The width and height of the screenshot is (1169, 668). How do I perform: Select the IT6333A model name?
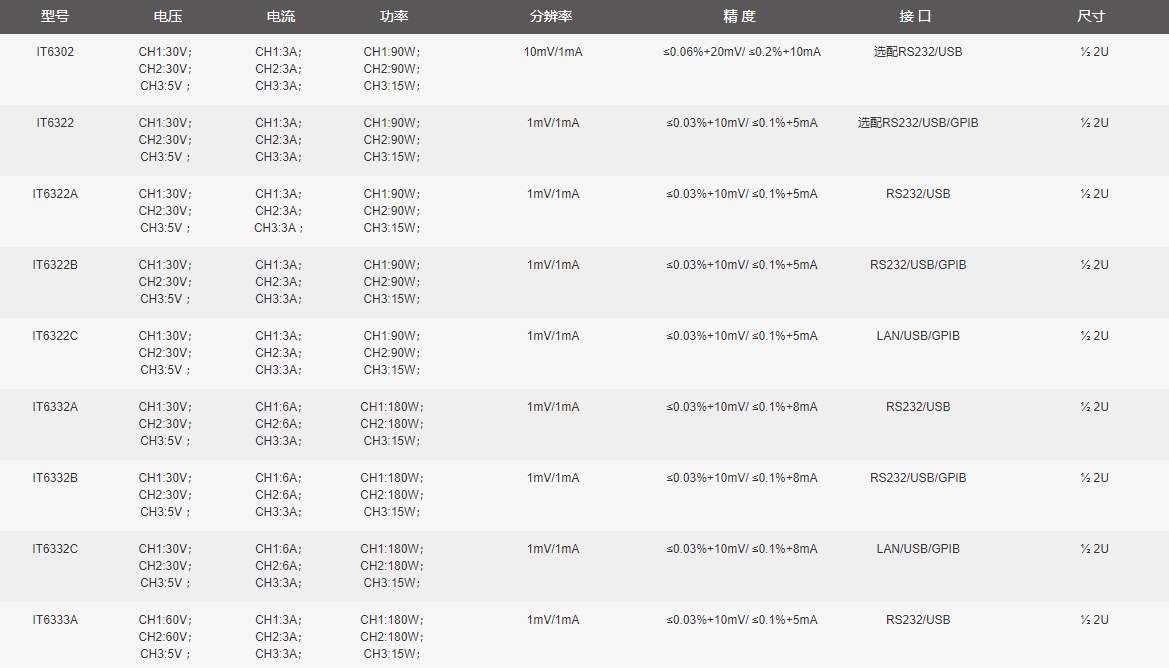pyautogui.click(x=55, y=620)
